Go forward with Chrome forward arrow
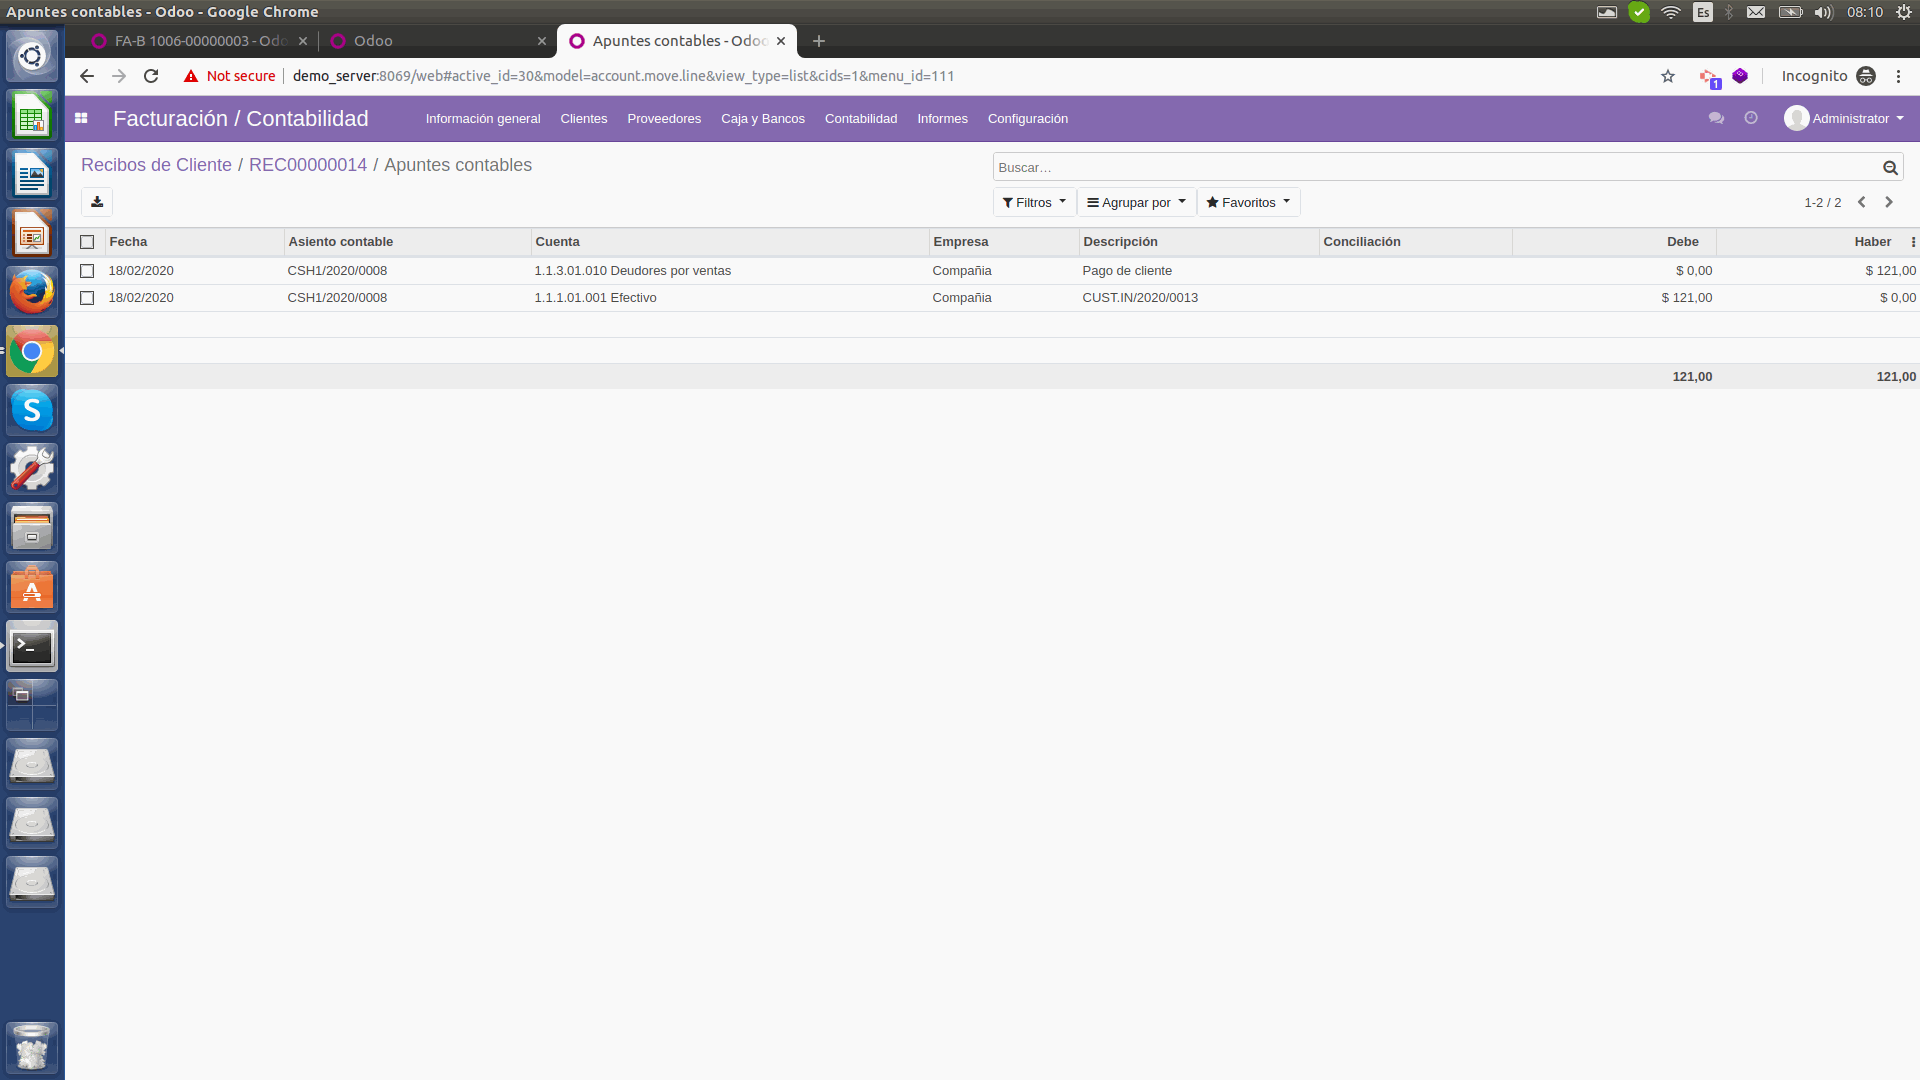The width and height of the screenshot is (1920, 1080). coord(119,76)
